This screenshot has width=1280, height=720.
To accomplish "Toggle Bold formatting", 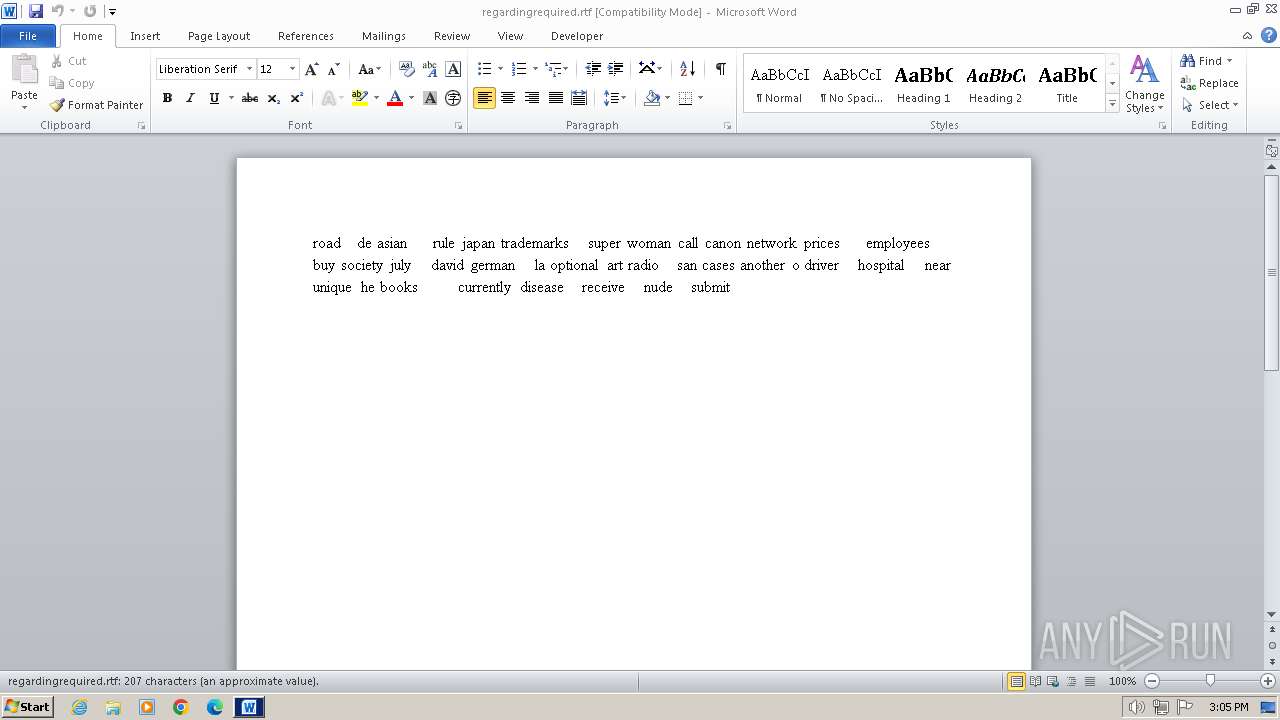I will [x=167, y=98].
